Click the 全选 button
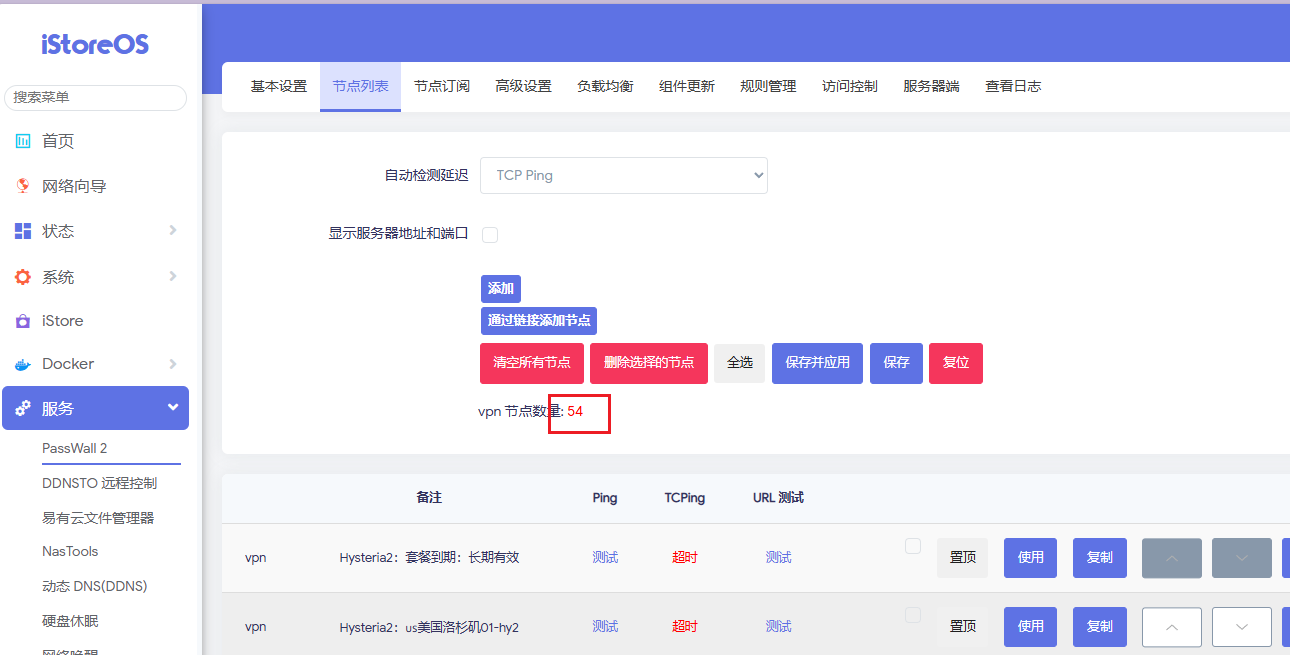1290x655 pixels. pos(740,363)
